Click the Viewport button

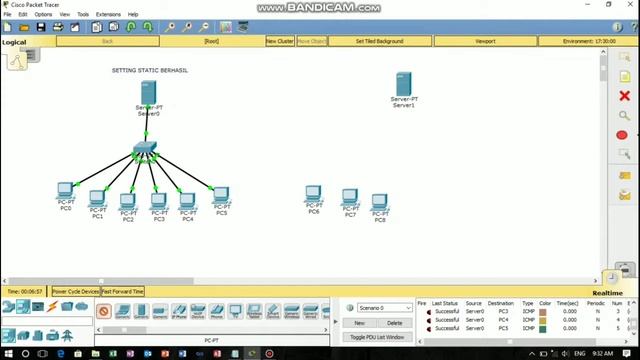point(485,41)
